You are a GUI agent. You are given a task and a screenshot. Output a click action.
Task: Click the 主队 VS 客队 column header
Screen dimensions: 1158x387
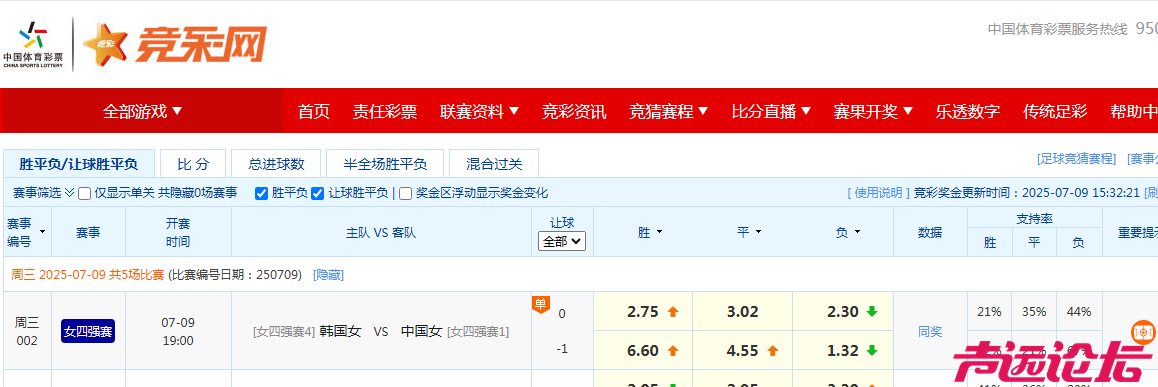point(381,232)
